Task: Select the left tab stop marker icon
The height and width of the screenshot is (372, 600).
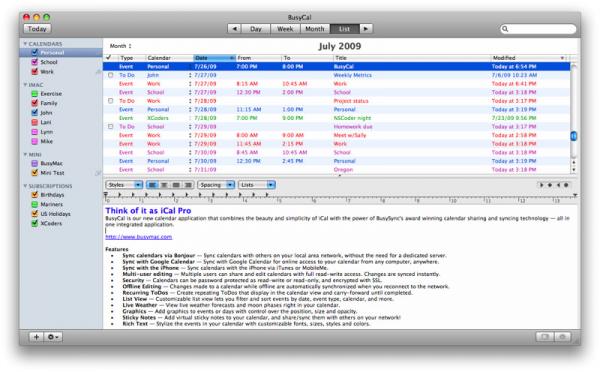Action: pos(541,185)
